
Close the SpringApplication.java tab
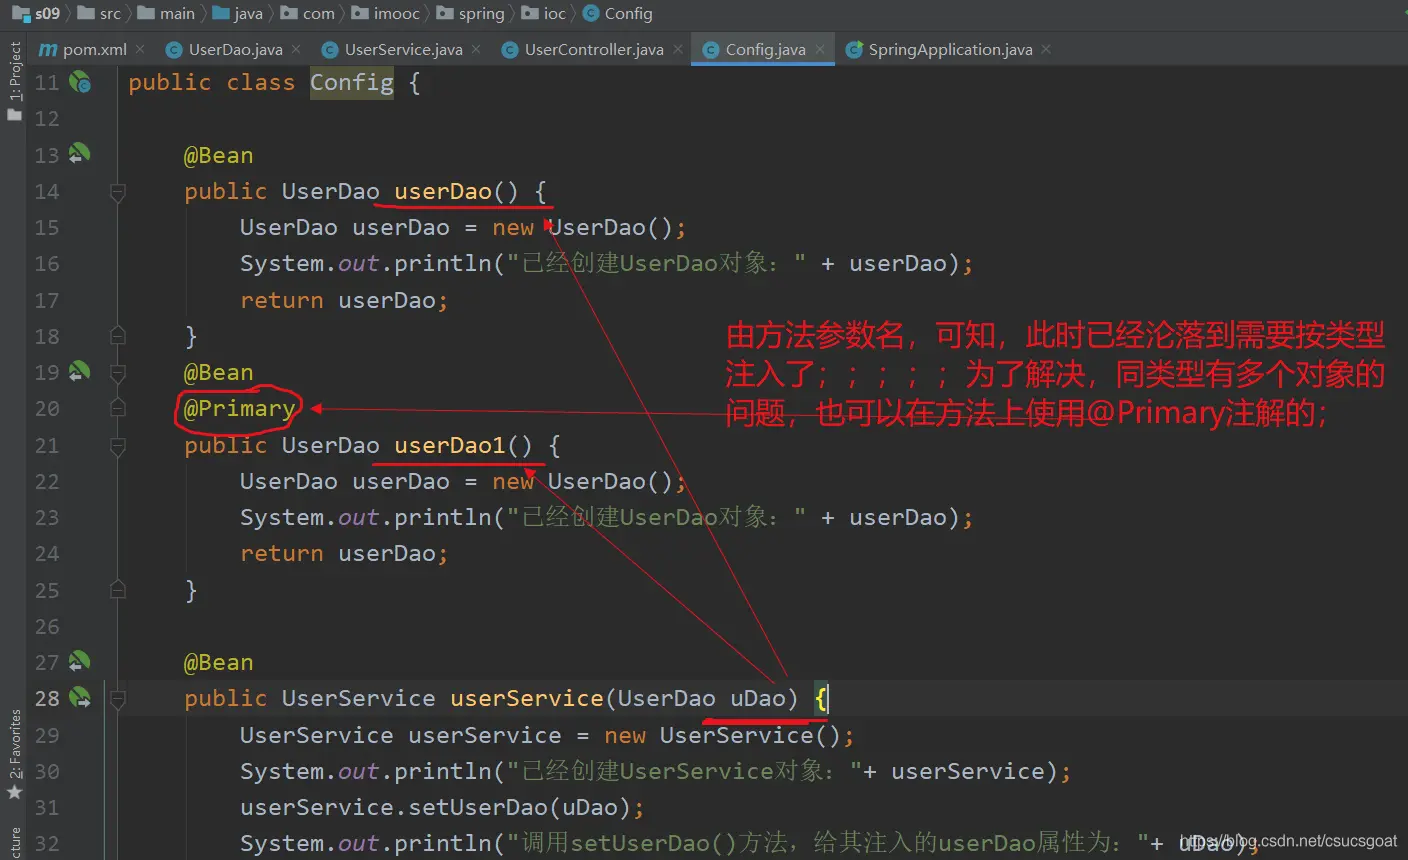[1046, 49]
